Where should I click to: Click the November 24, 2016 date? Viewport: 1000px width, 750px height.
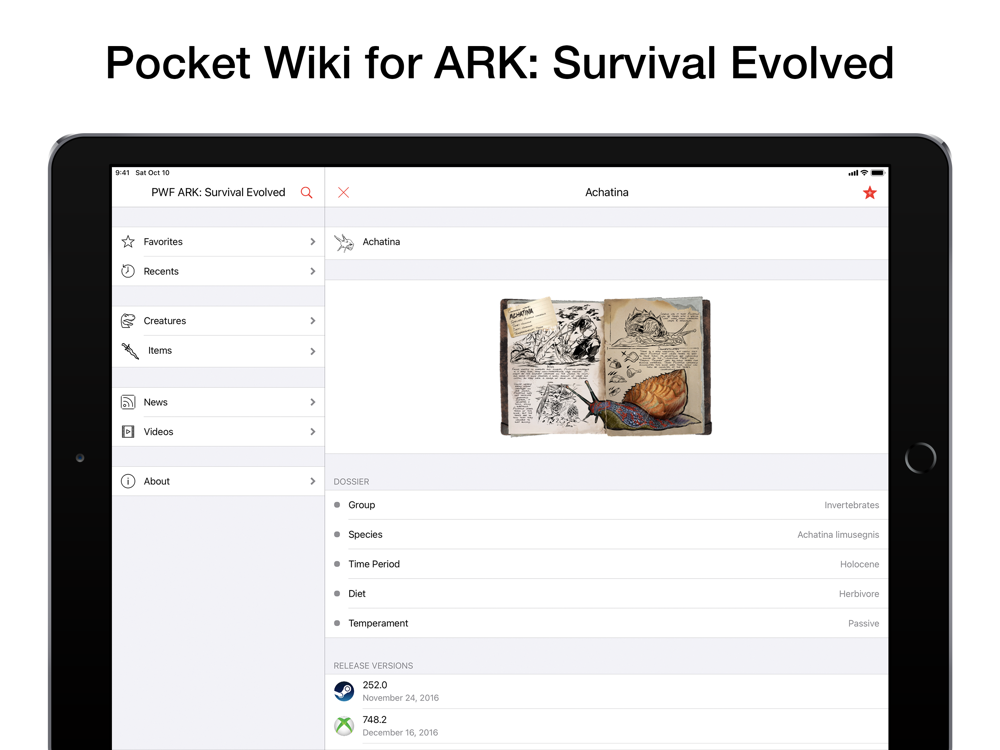(401, 698)
